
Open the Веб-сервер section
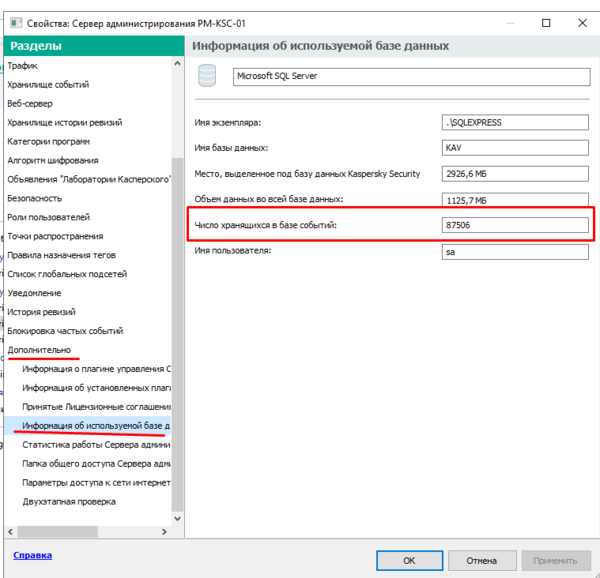click(30, 104)
